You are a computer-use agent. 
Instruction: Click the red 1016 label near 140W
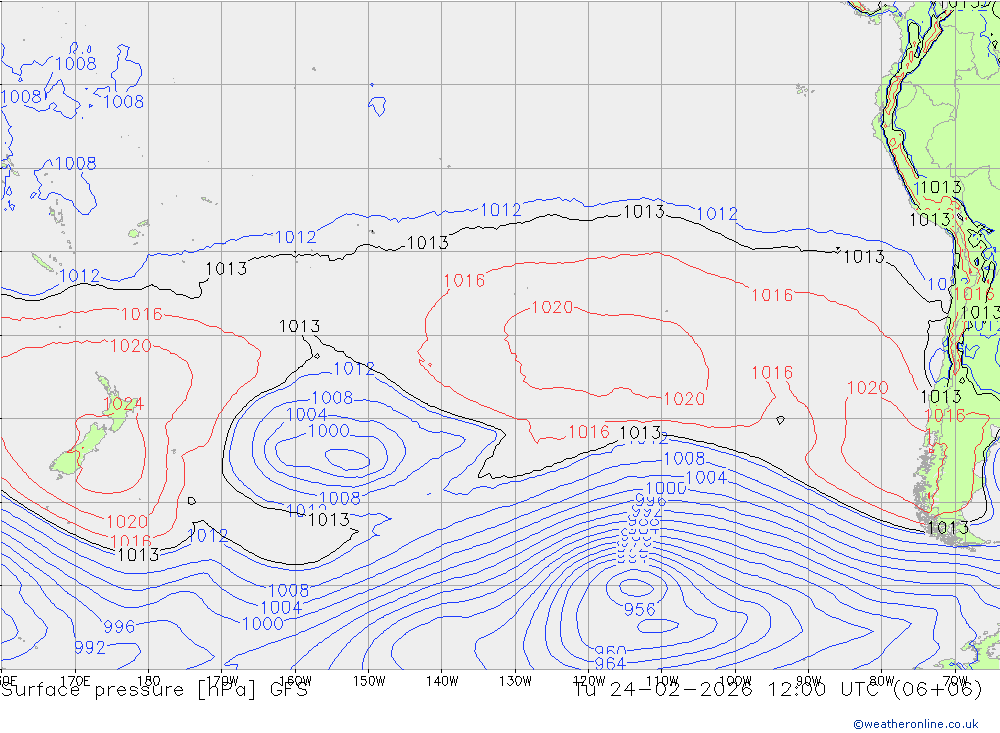pos(464,281)
